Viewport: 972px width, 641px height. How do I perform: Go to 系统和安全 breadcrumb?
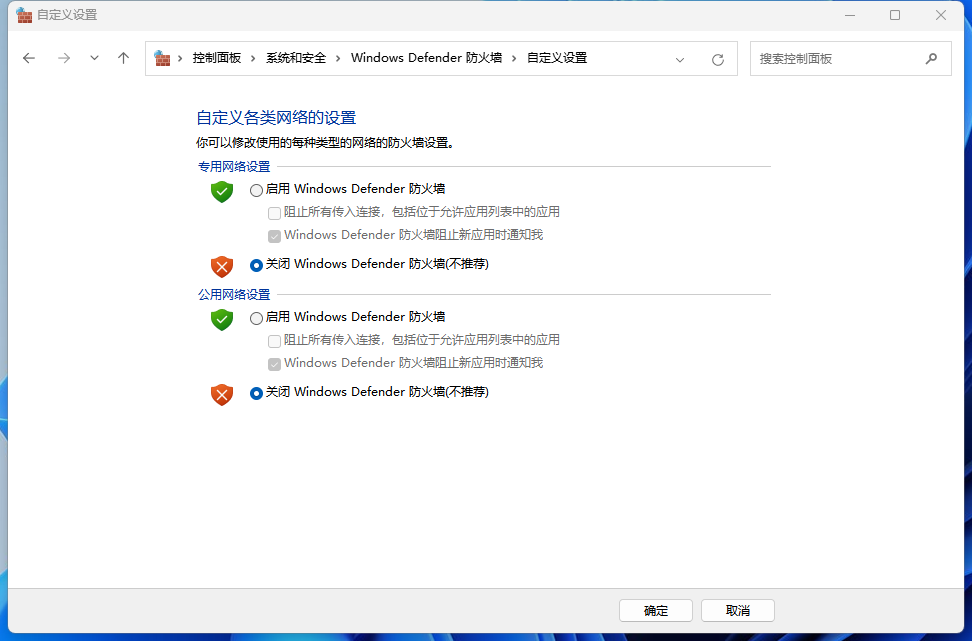tap(296, 58)
